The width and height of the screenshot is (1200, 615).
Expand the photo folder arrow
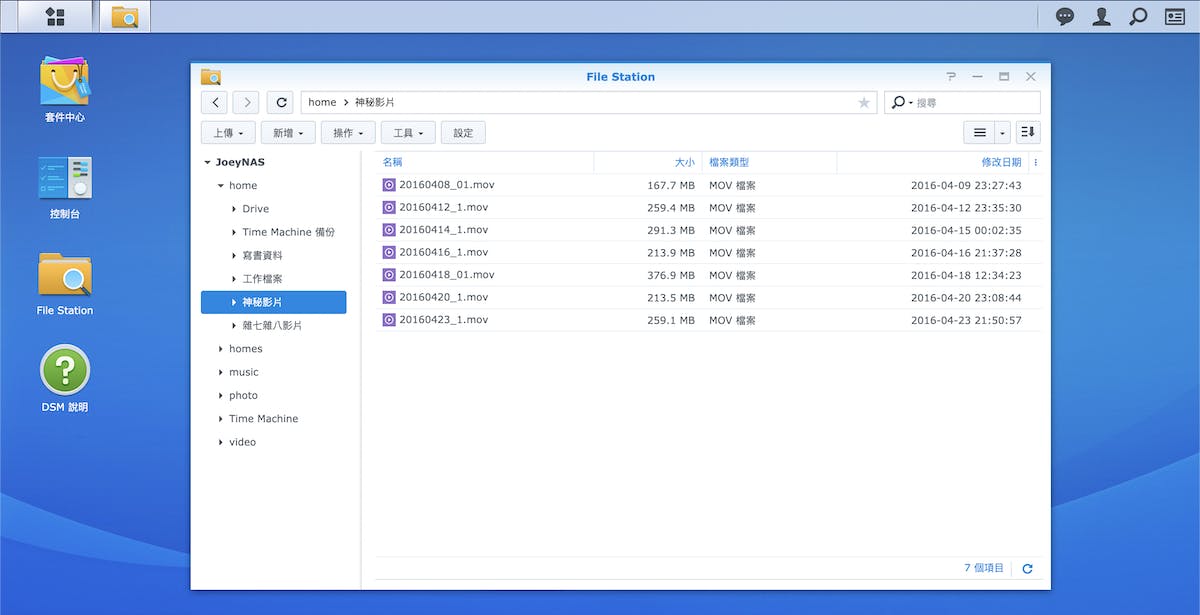tap(220, 395)
